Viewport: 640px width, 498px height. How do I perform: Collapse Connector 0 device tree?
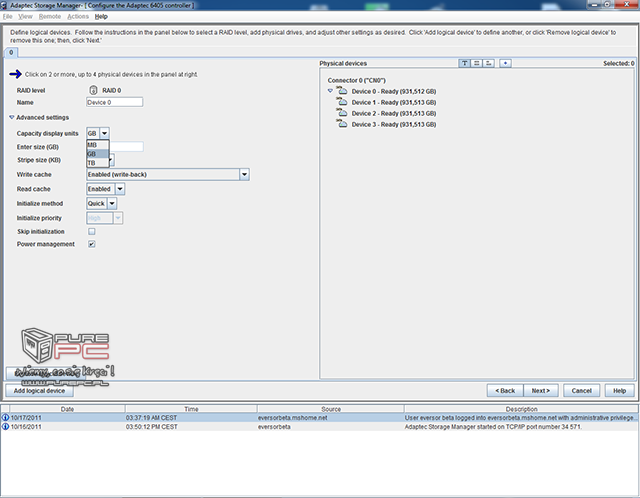pos(330,91)
